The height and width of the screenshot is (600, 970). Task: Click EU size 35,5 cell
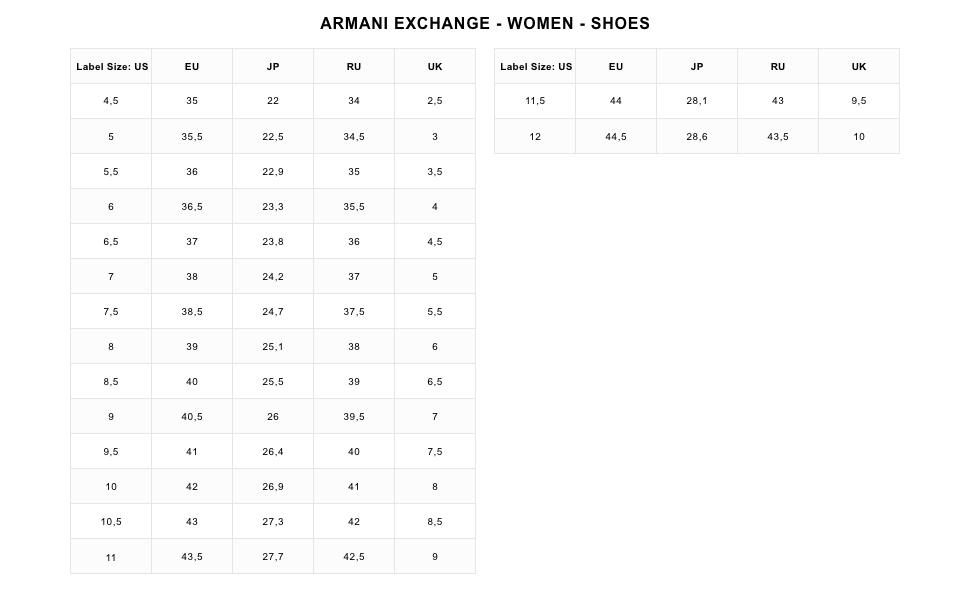point(192,136)
